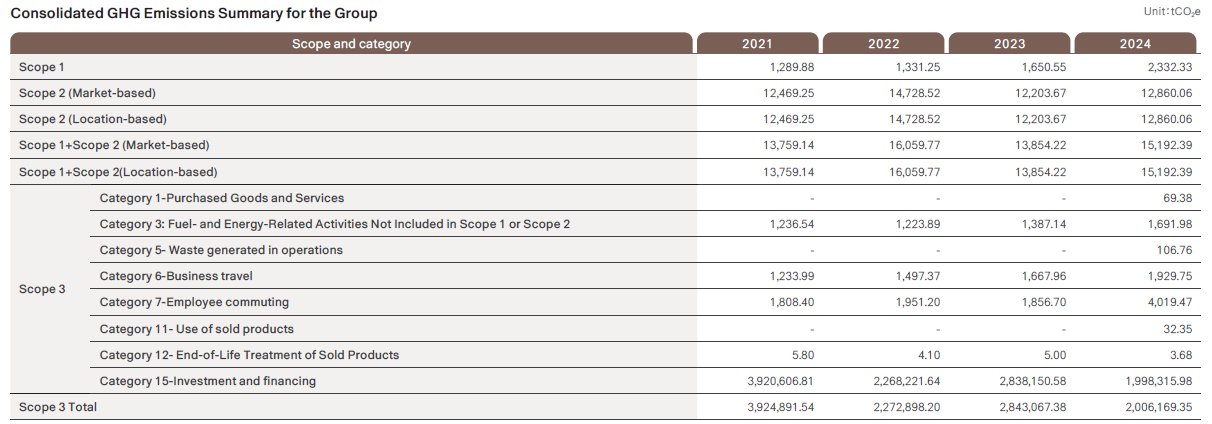This screenshot has width=1212, height=424.
Task: Select the 2024 column header
Action: (1135, 44)
